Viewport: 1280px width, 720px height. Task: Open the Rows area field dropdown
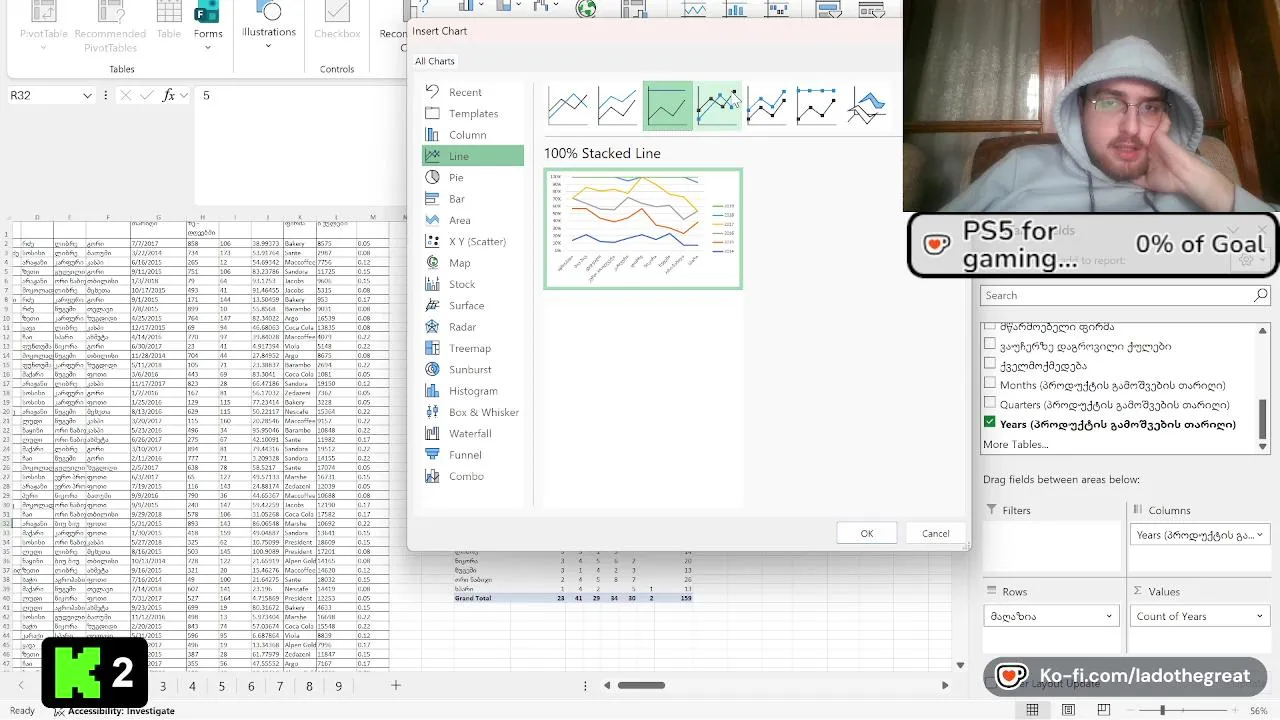(x=1109, y=616)
